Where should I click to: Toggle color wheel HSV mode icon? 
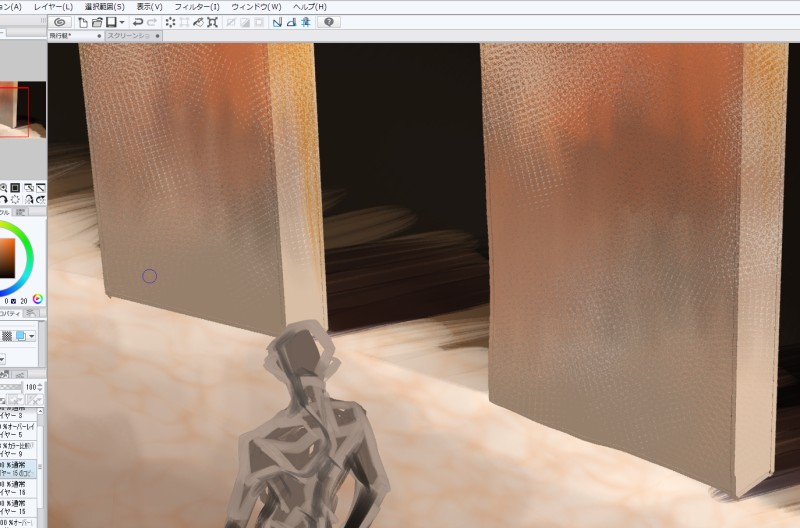coord(37,299)
